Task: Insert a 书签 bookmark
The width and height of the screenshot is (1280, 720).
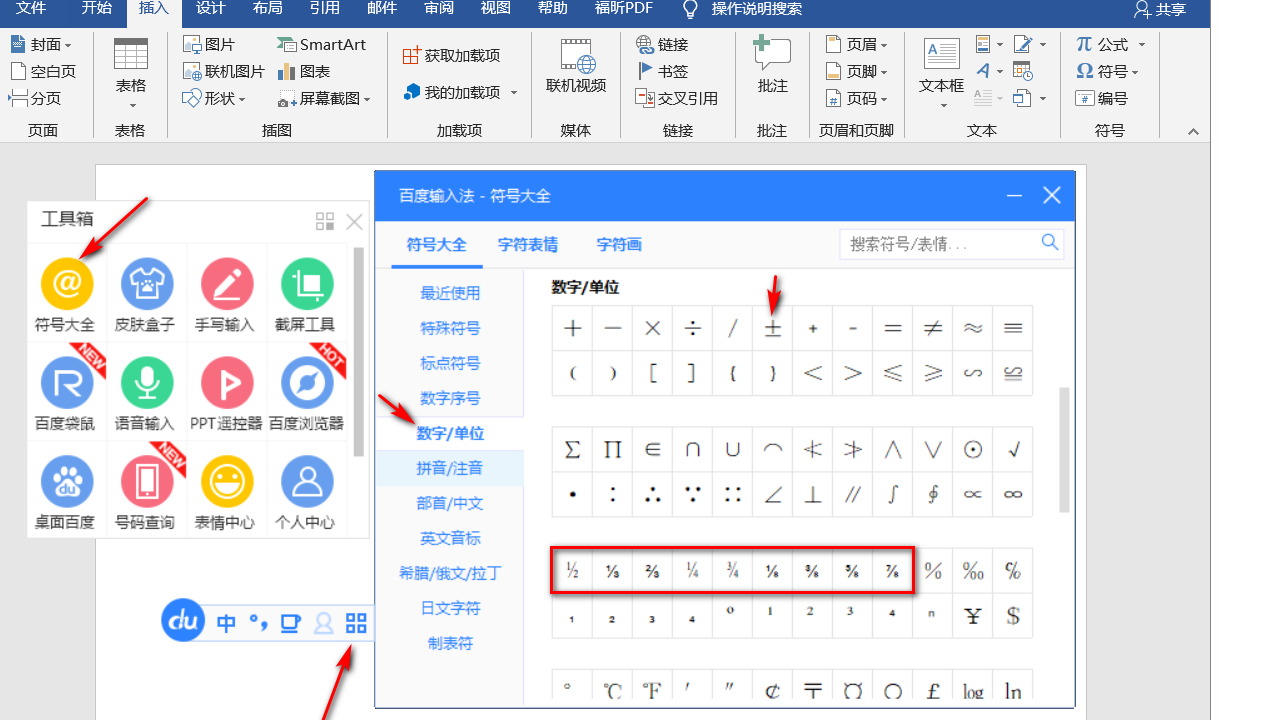Action: coord(663,72)
